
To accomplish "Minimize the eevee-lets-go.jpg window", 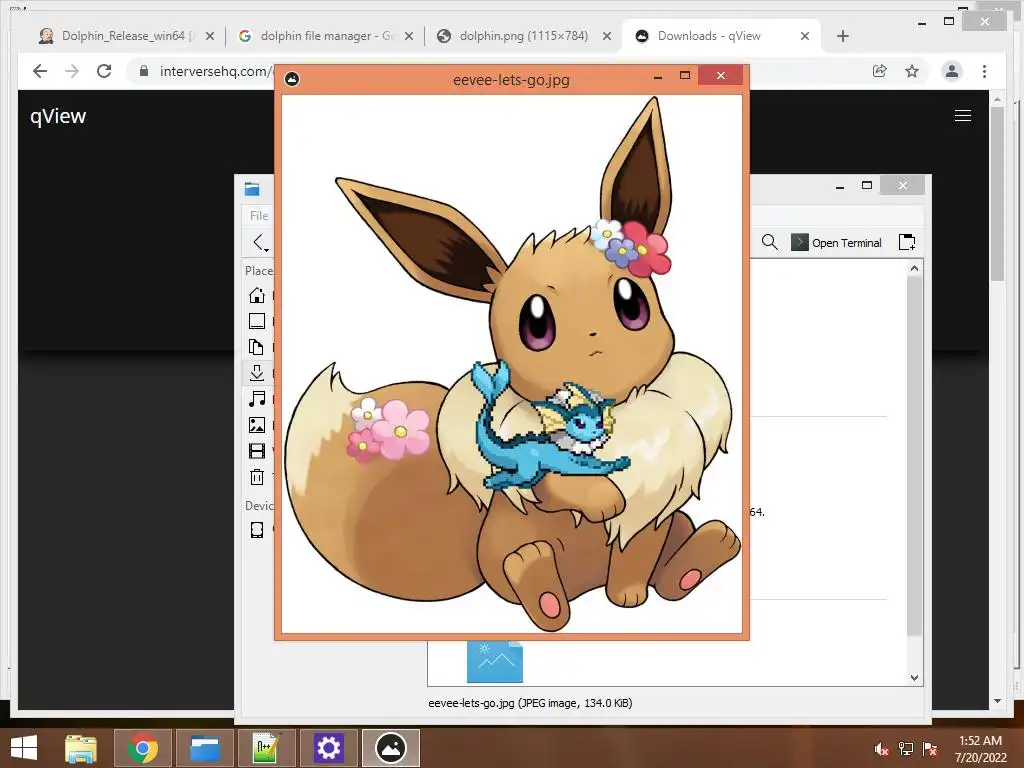I will (658, 76).
